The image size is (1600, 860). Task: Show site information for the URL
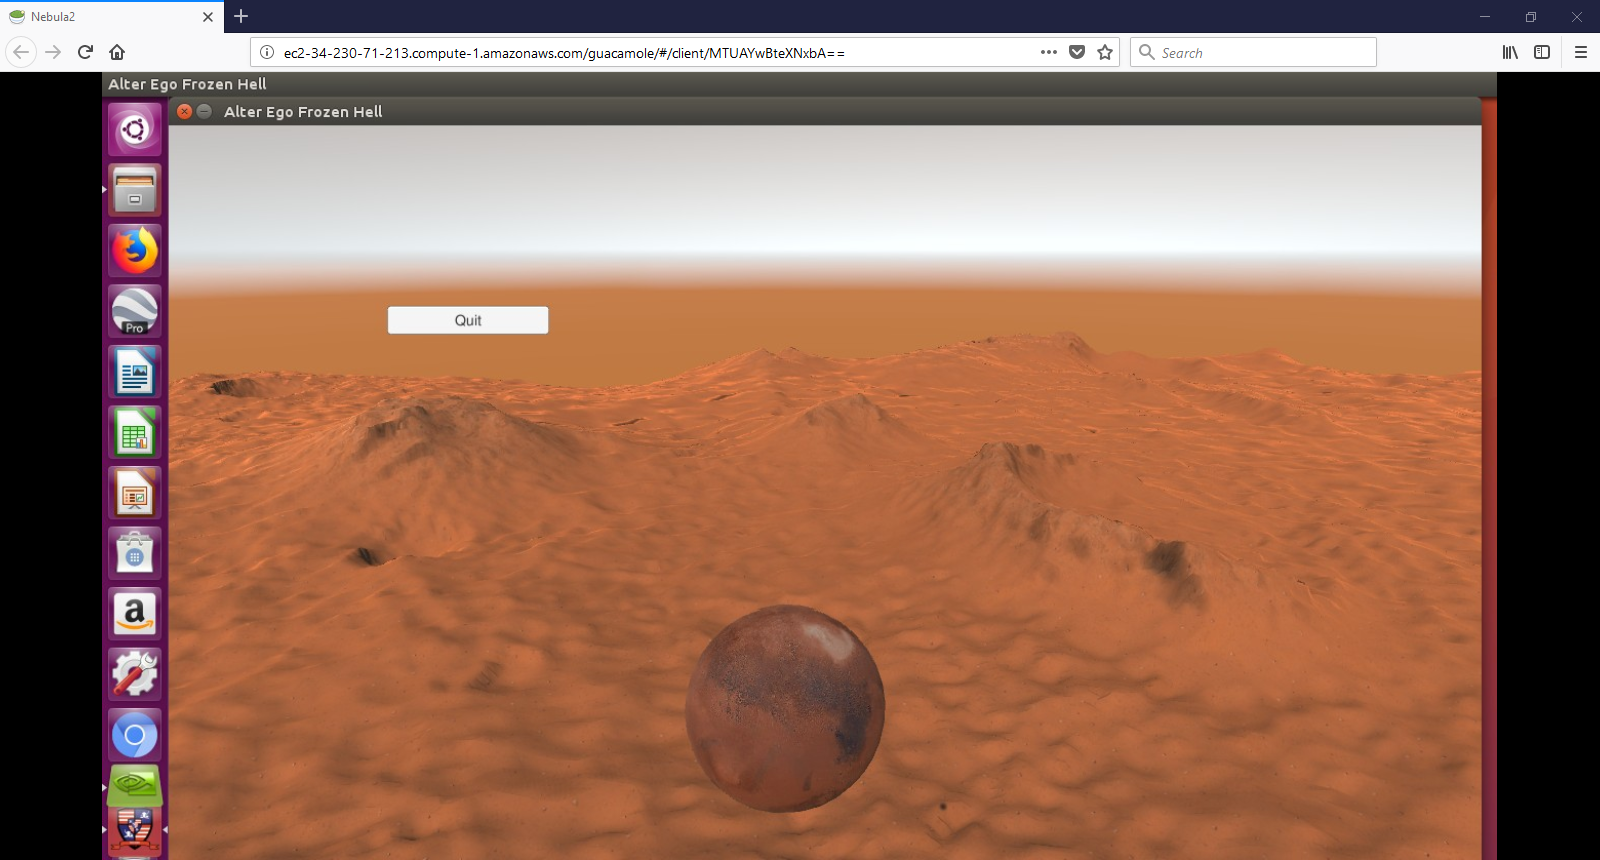(267, 52)
